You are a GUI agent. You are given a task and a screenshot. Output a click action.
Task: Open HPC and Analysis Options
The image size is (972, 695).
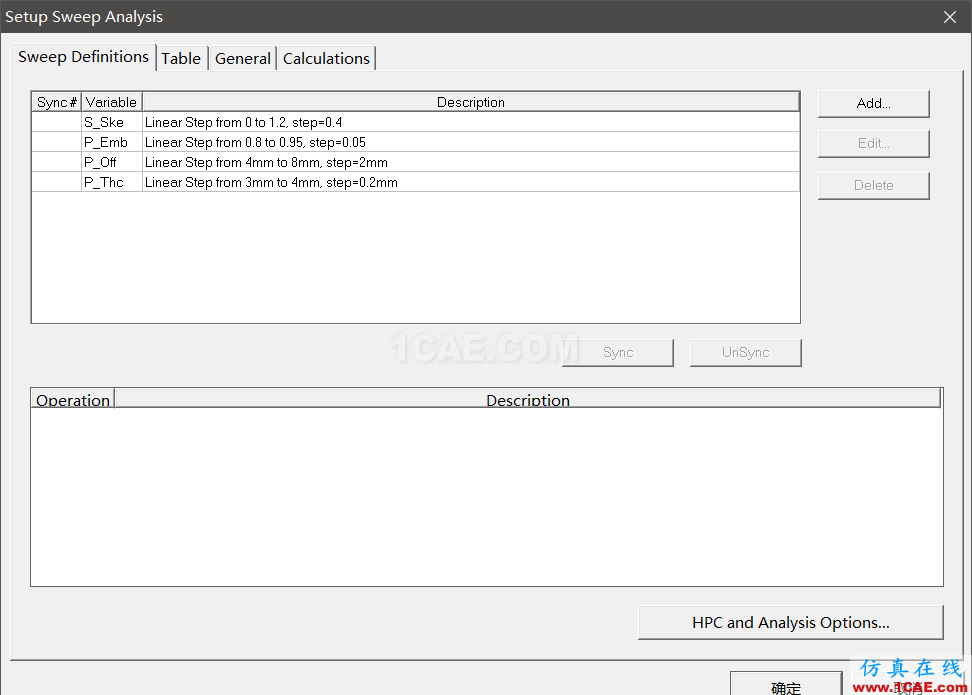pos(790,622)
